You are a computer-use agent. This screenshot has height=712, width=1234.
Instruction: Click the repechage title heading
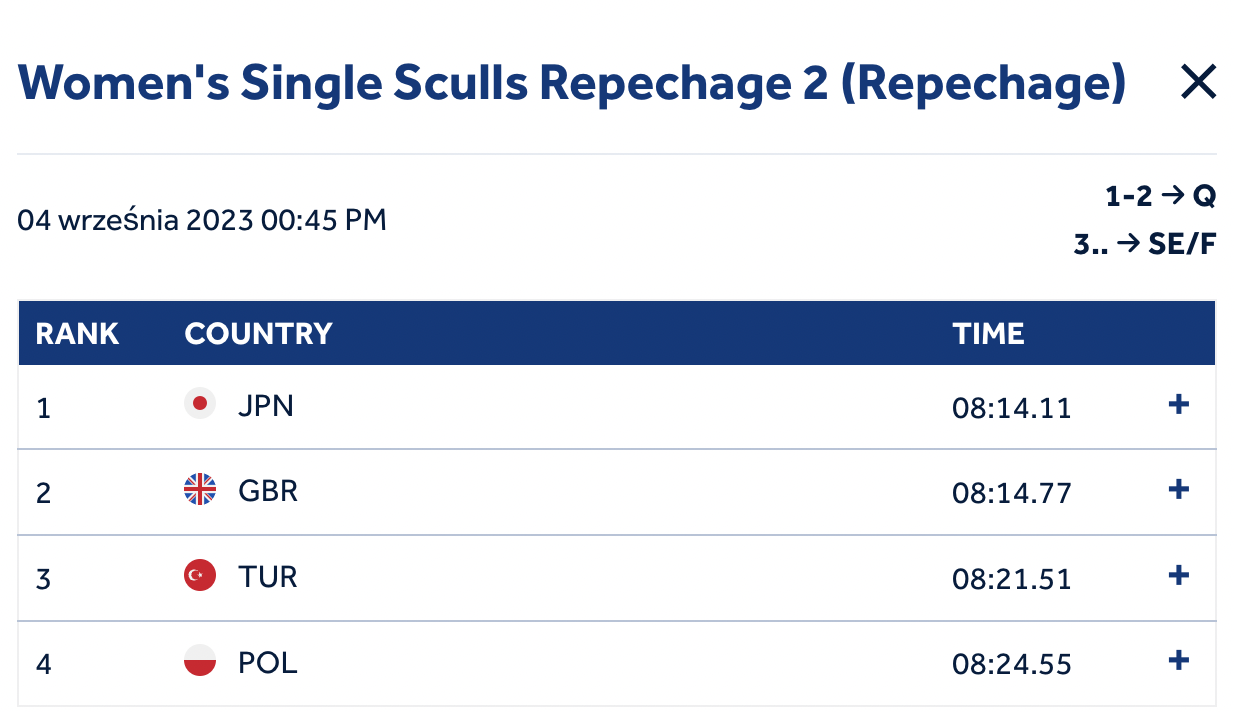pyautogui.click(x=572, y=83)
